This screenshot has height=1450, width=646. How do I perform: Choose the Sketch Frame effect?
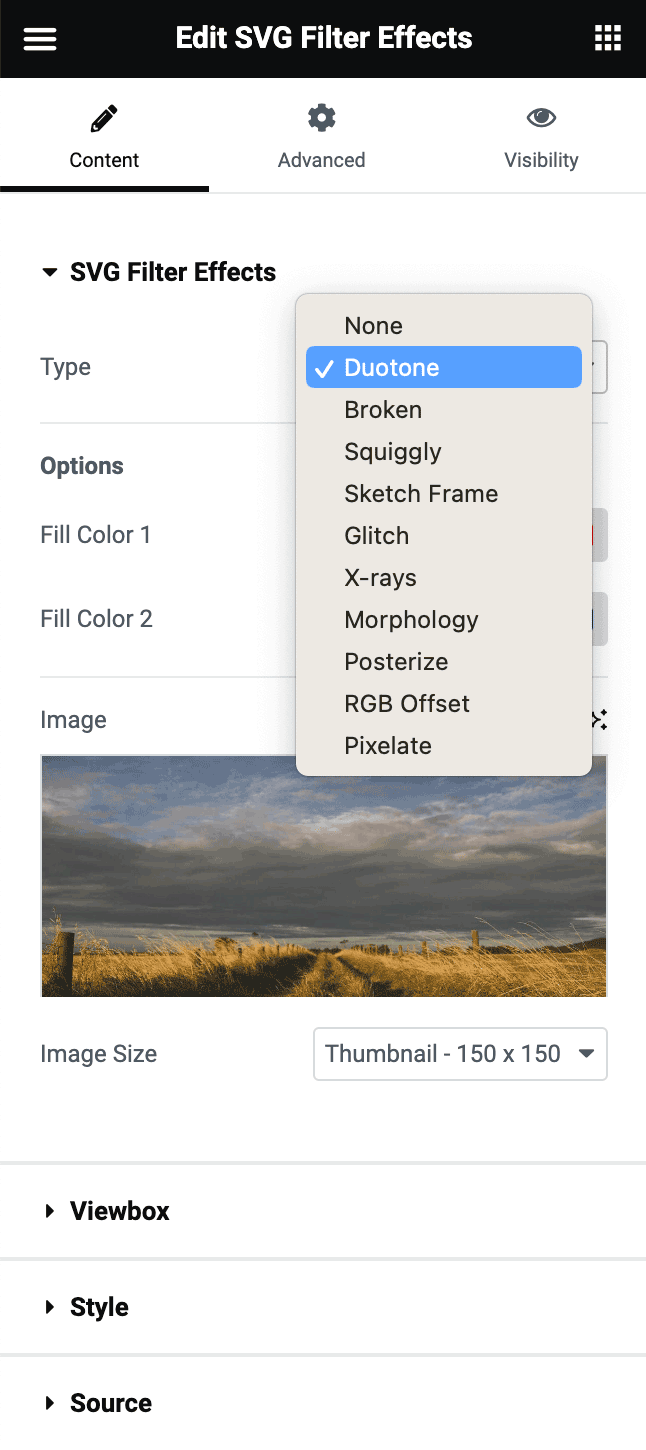coord(421,493)
